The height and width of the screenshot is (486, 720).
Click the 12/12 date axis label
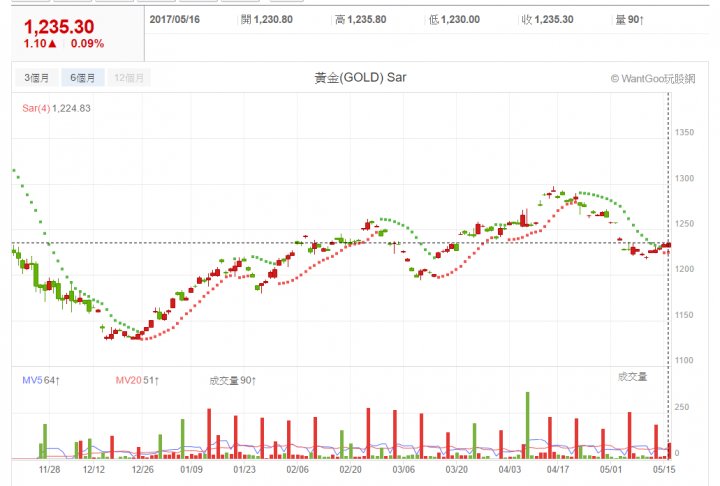point(94,469)
